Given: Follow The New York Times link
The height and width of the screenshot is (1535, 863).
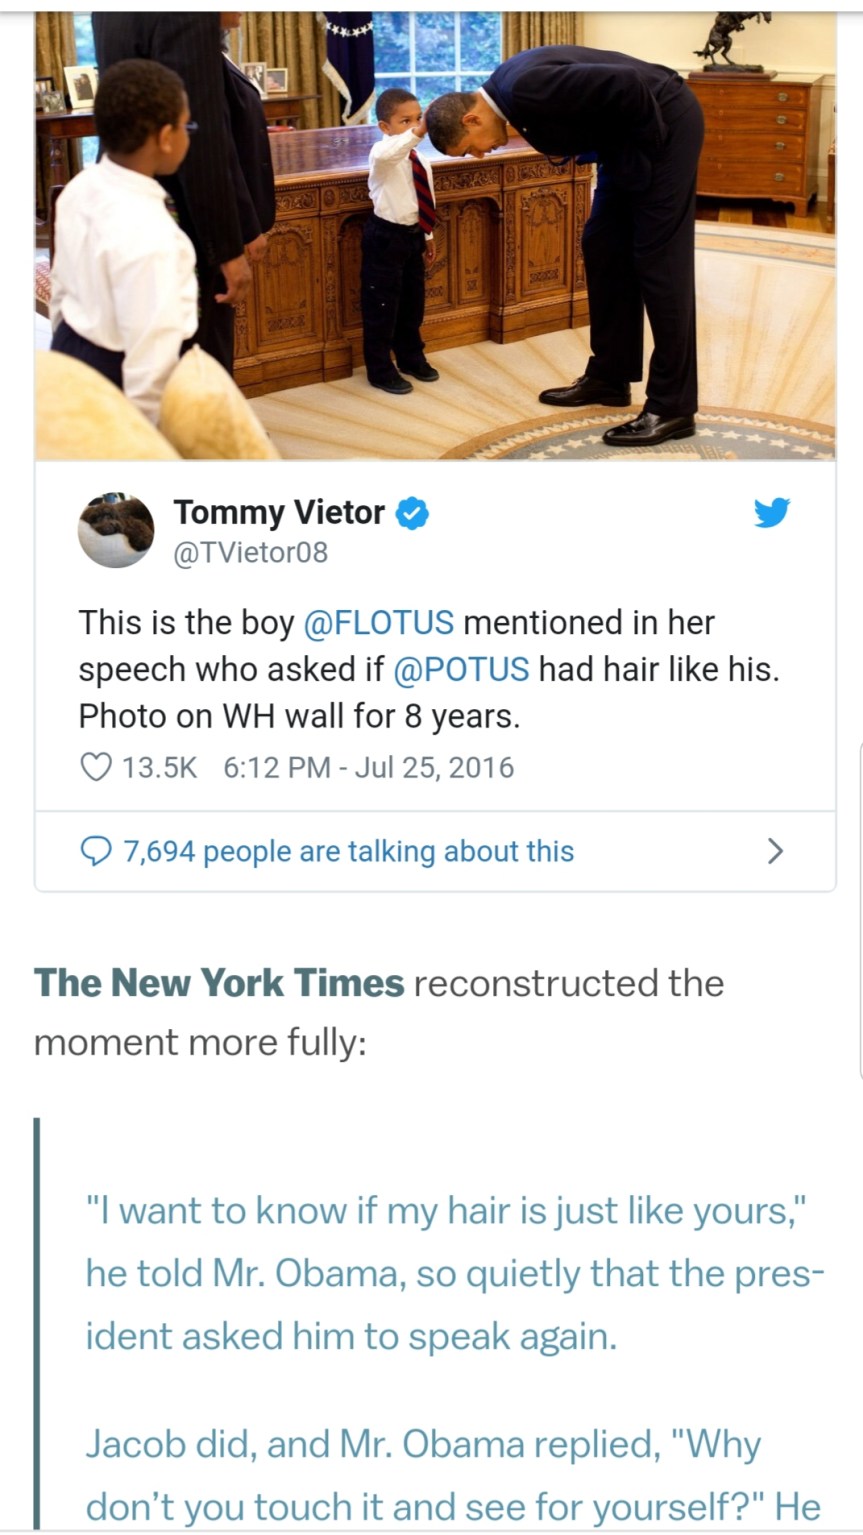Looking at the screenshot, I should point(219,983).
